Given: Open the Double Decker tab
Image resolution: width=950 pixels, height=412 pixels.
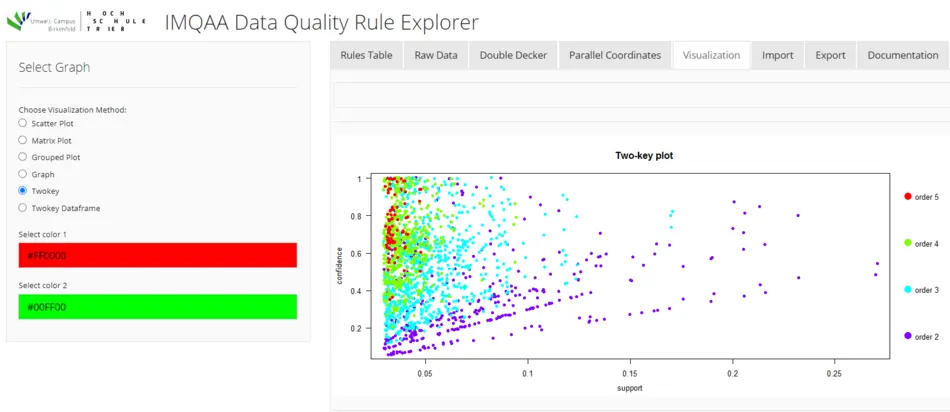Looking at the screenshot, I should pyautogui.click(x=513, y=55).
